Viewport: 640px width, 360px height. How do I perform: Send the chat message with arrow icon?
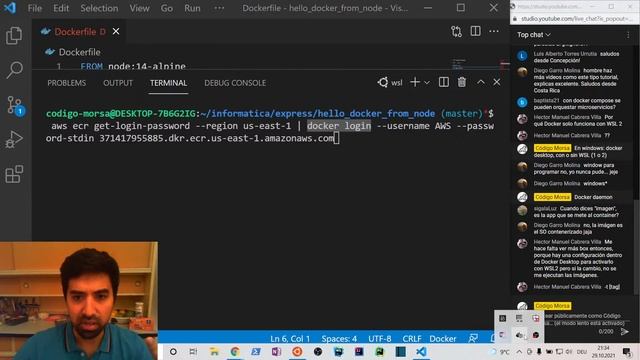624,332
